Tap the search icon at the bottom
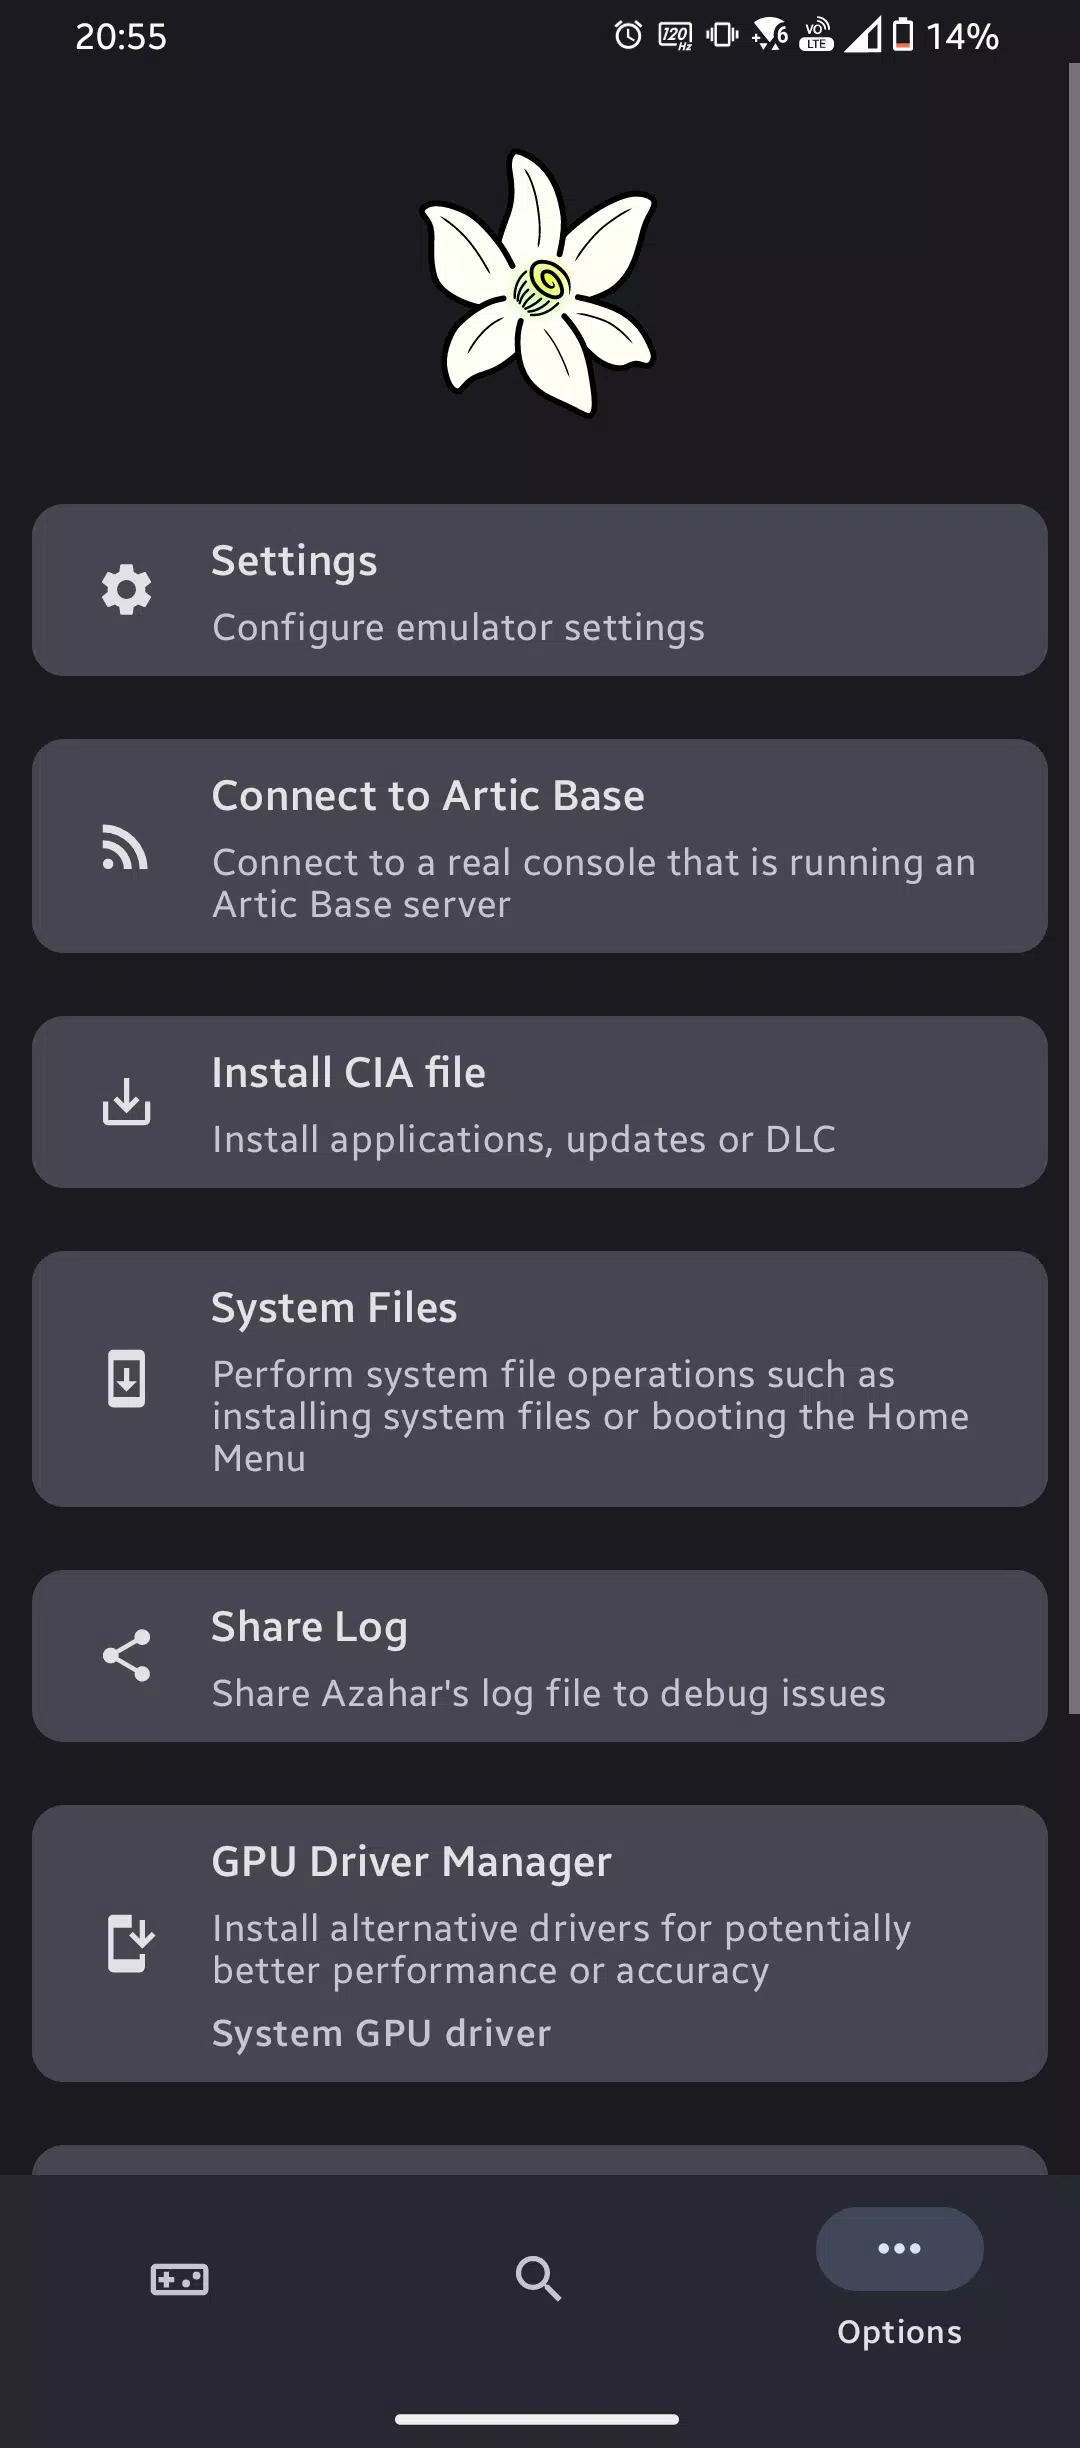 [x=538, y=2279]
